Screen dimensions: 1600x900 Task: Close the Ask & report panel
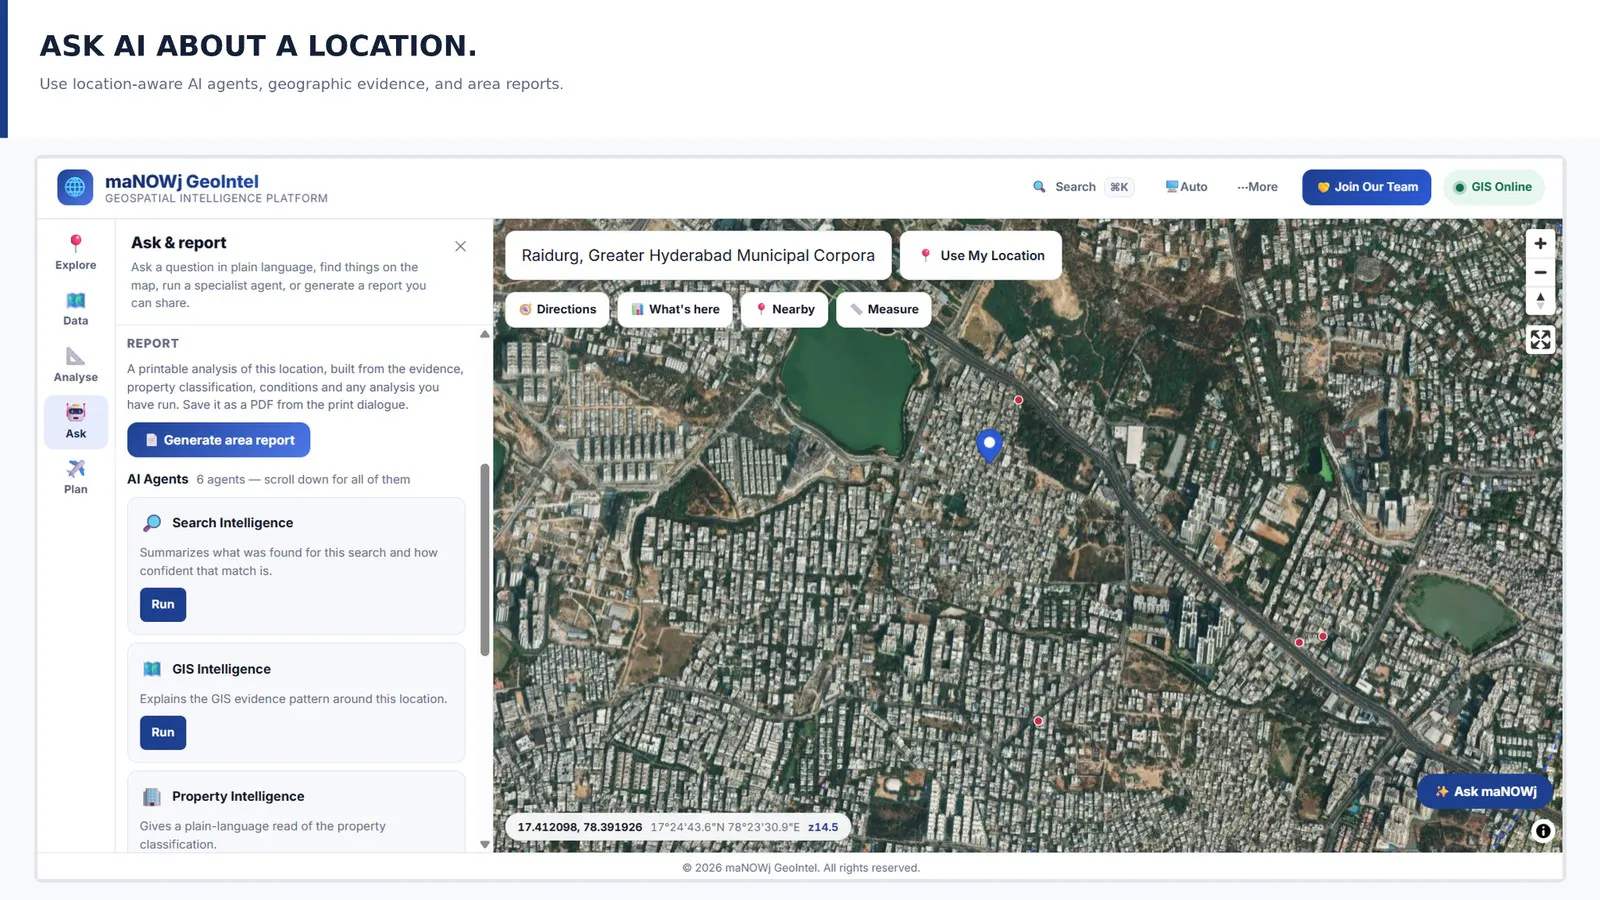click(x=460, y=246)
